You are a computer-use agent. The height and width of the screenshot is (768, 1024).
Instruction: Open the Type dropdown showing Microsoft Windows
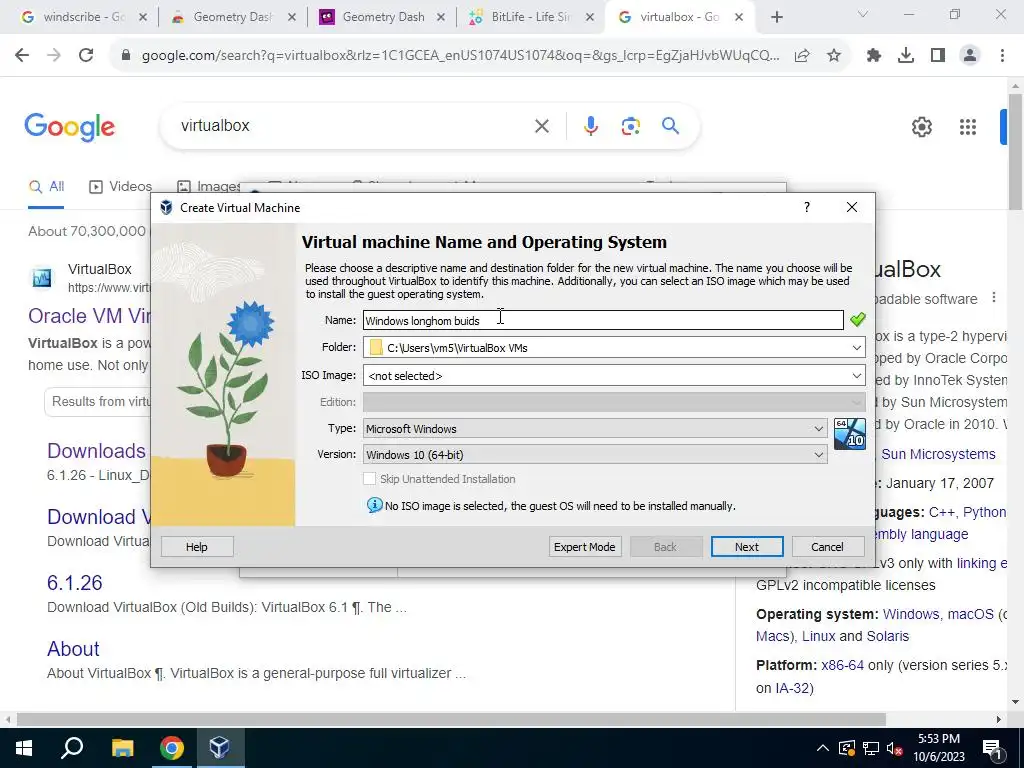(x=595, y=428)
